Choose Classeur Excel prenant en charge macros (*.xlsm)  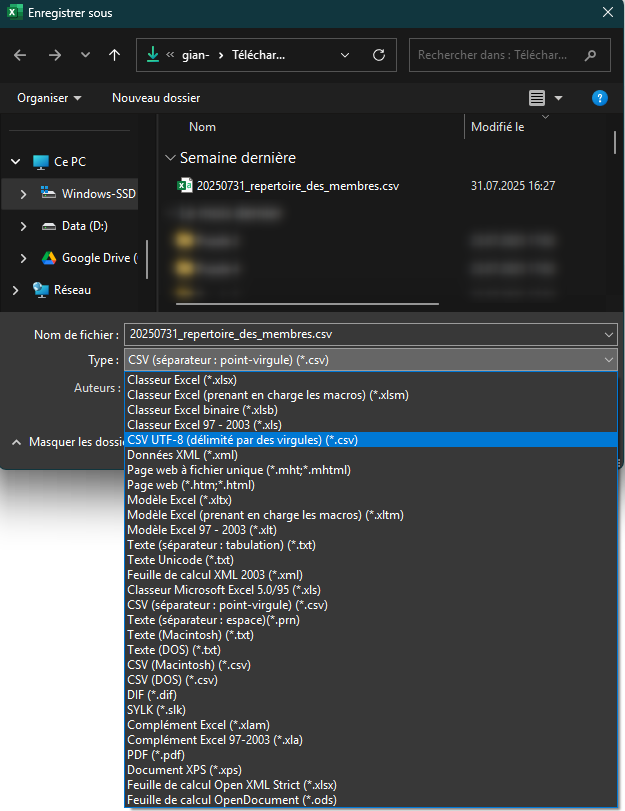point(370,395)
